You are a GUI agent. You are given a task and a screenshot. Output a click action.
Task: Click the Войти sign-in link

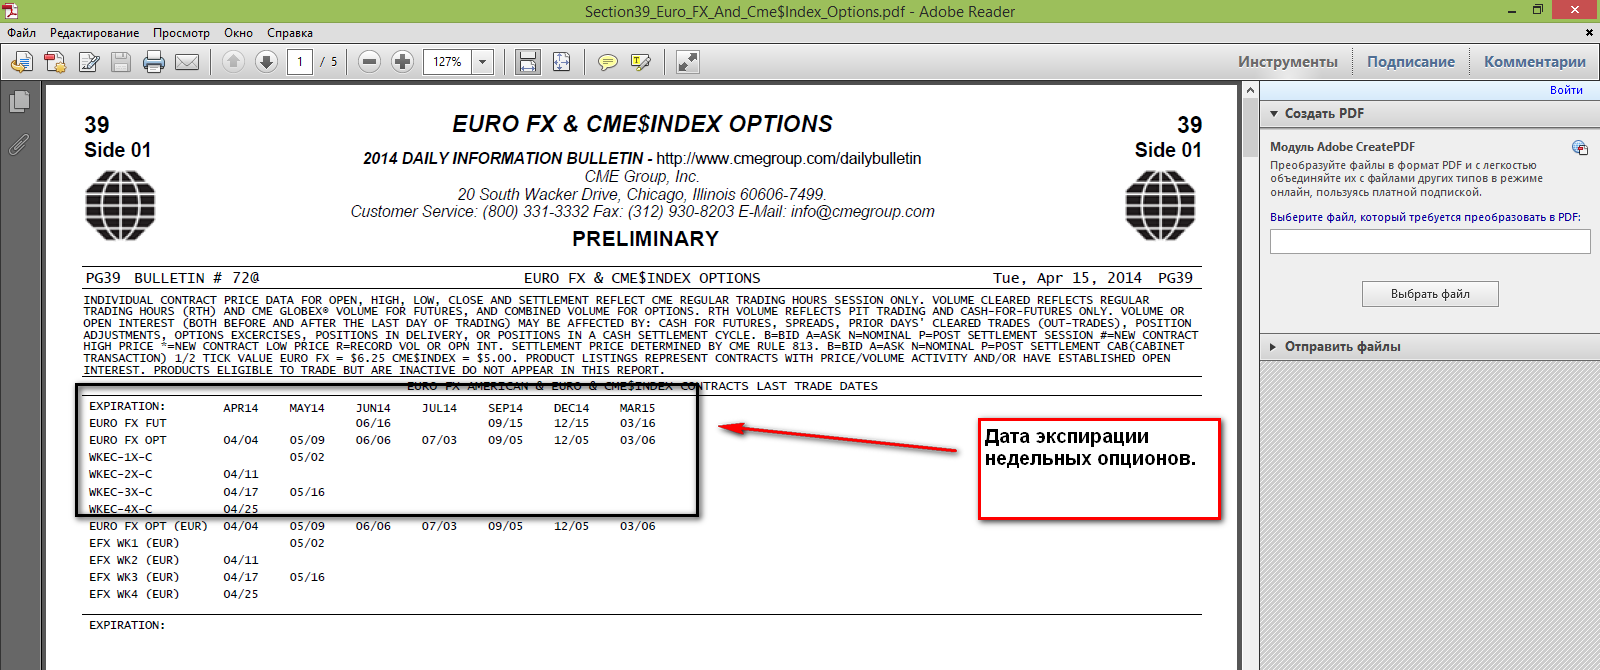[x=1566, y=90]
